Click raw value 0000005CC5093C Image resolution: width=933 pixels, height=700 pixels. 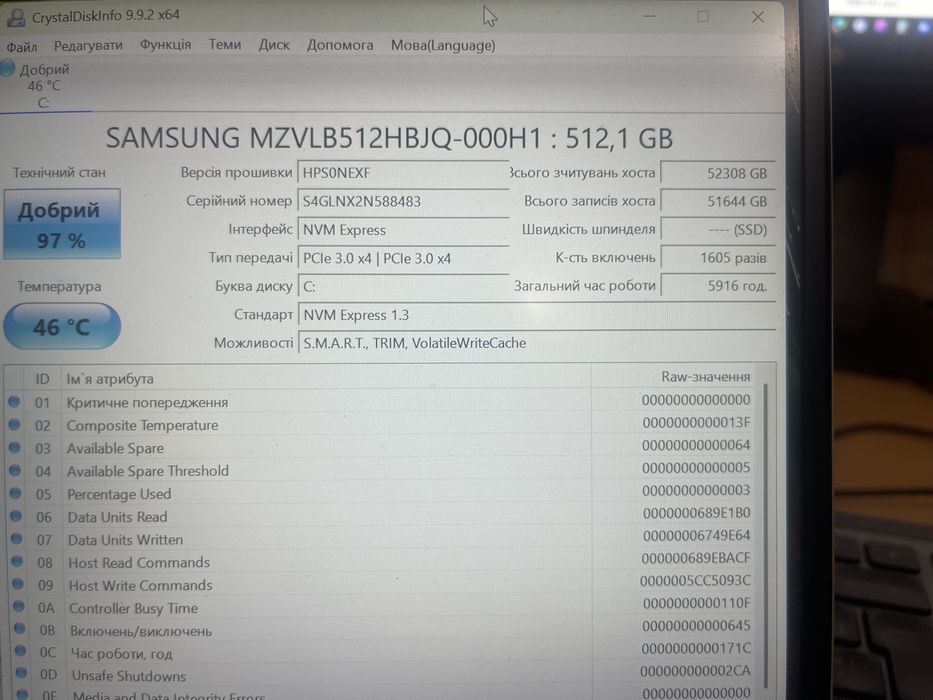[x=695, y=580]
